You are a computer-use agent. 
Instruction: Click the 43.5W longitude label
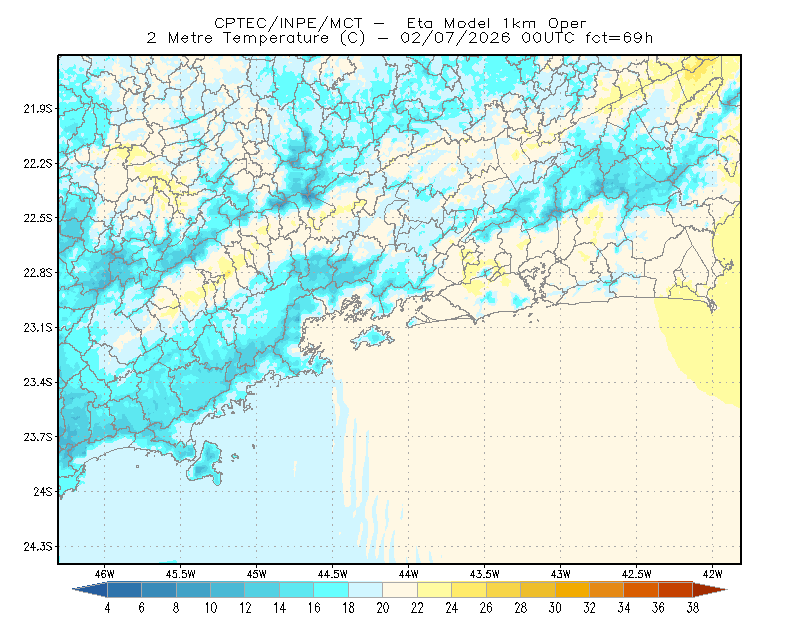484,574
